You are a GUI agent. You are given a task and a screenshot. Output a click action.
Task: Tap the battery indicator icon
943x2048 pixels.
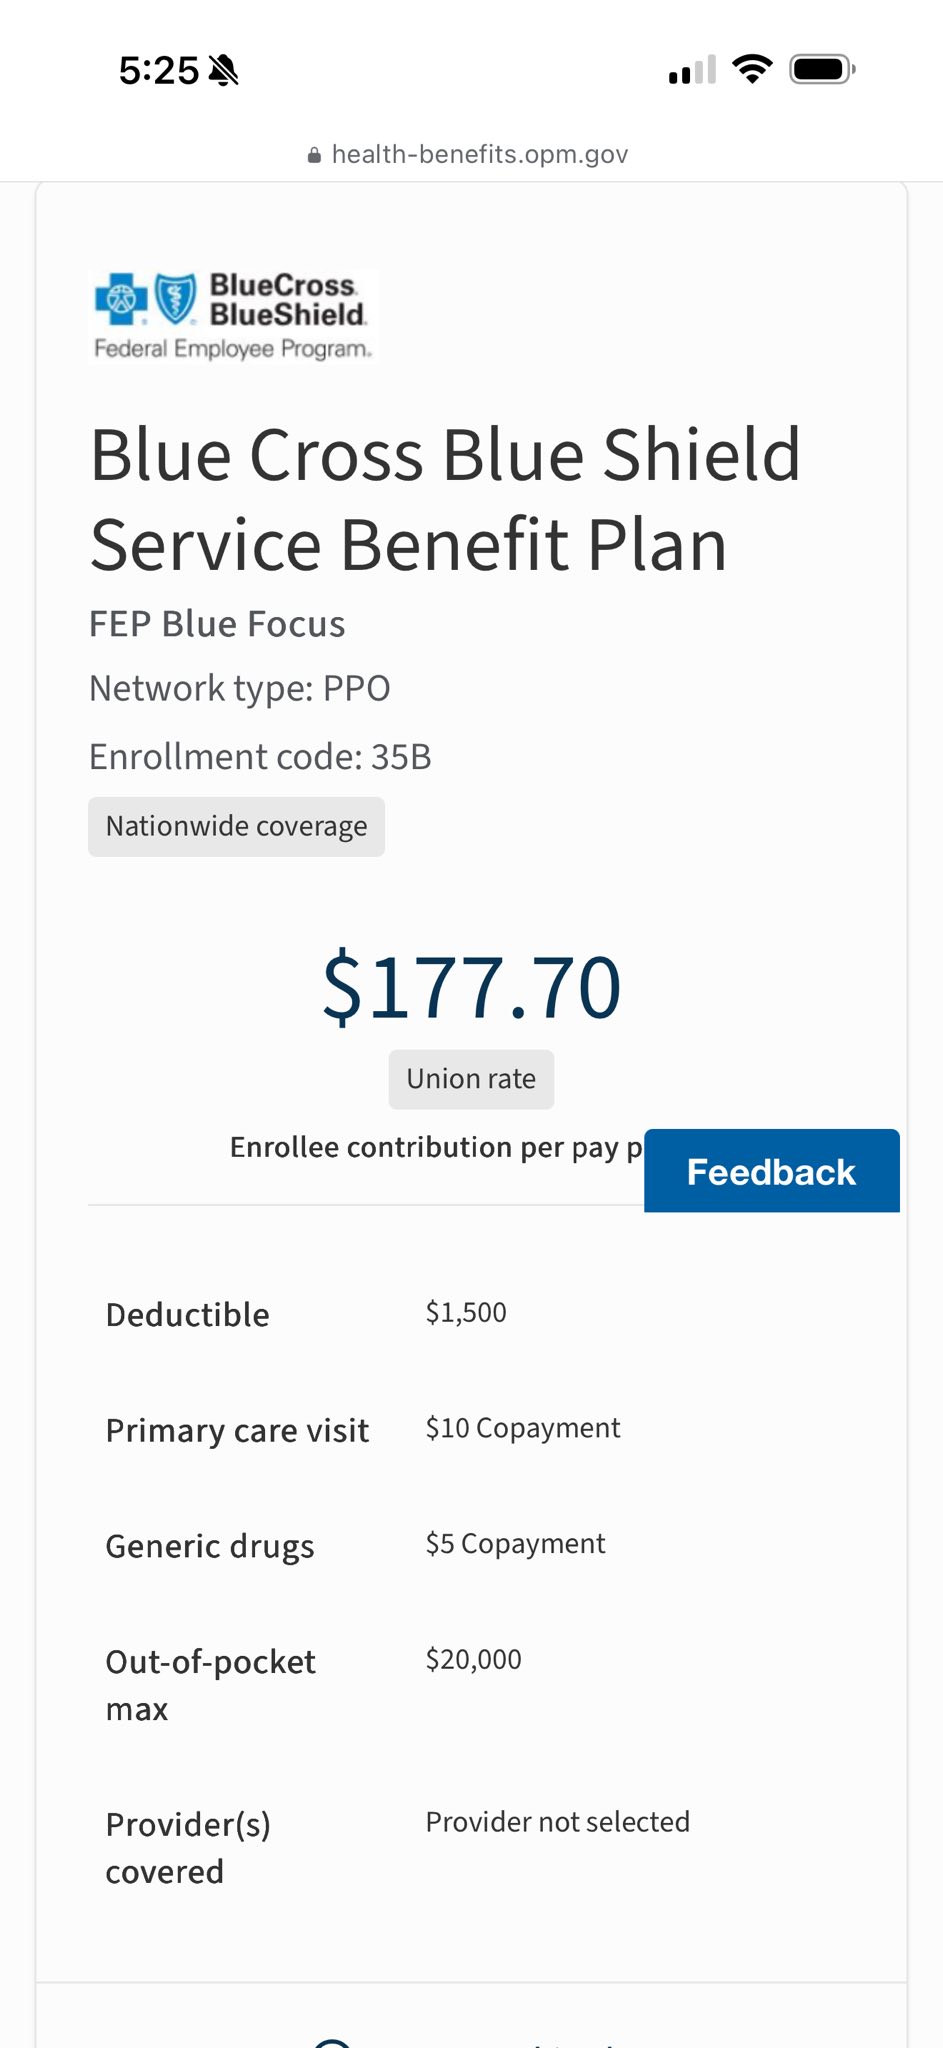click(x=822, y=69)
